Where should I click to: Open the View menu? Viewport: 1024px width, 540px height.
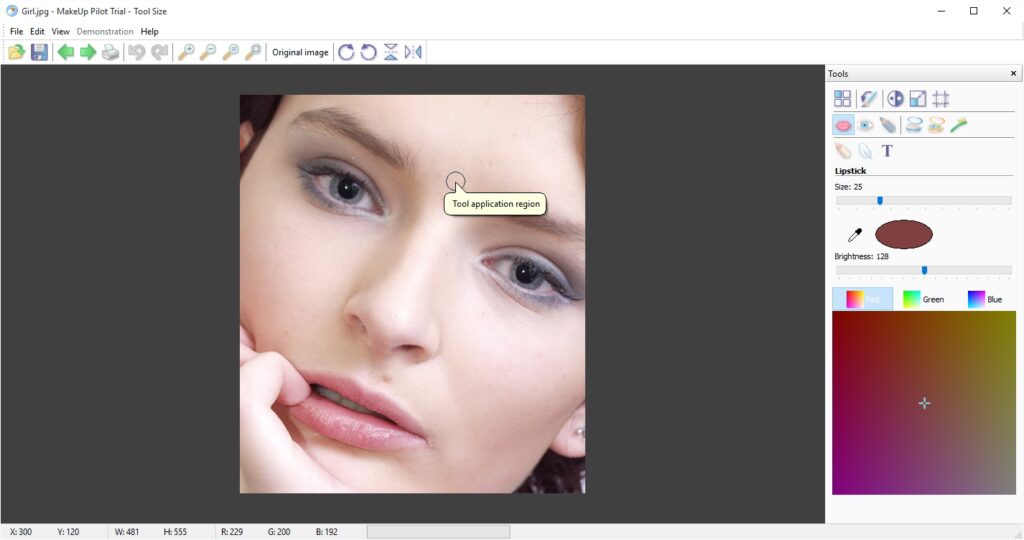61,31
